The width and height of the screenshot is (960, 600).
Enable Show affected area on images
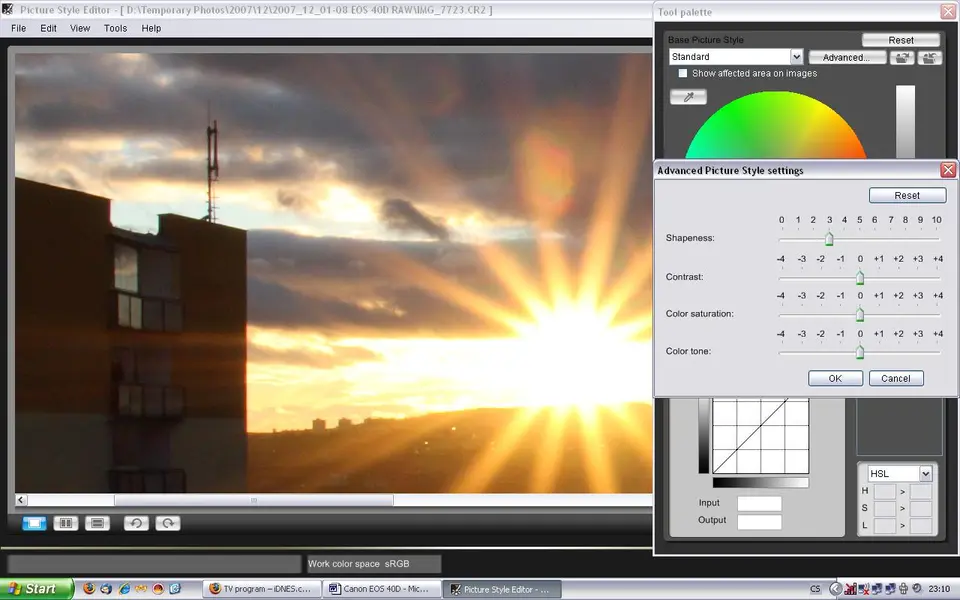(683, 74)
